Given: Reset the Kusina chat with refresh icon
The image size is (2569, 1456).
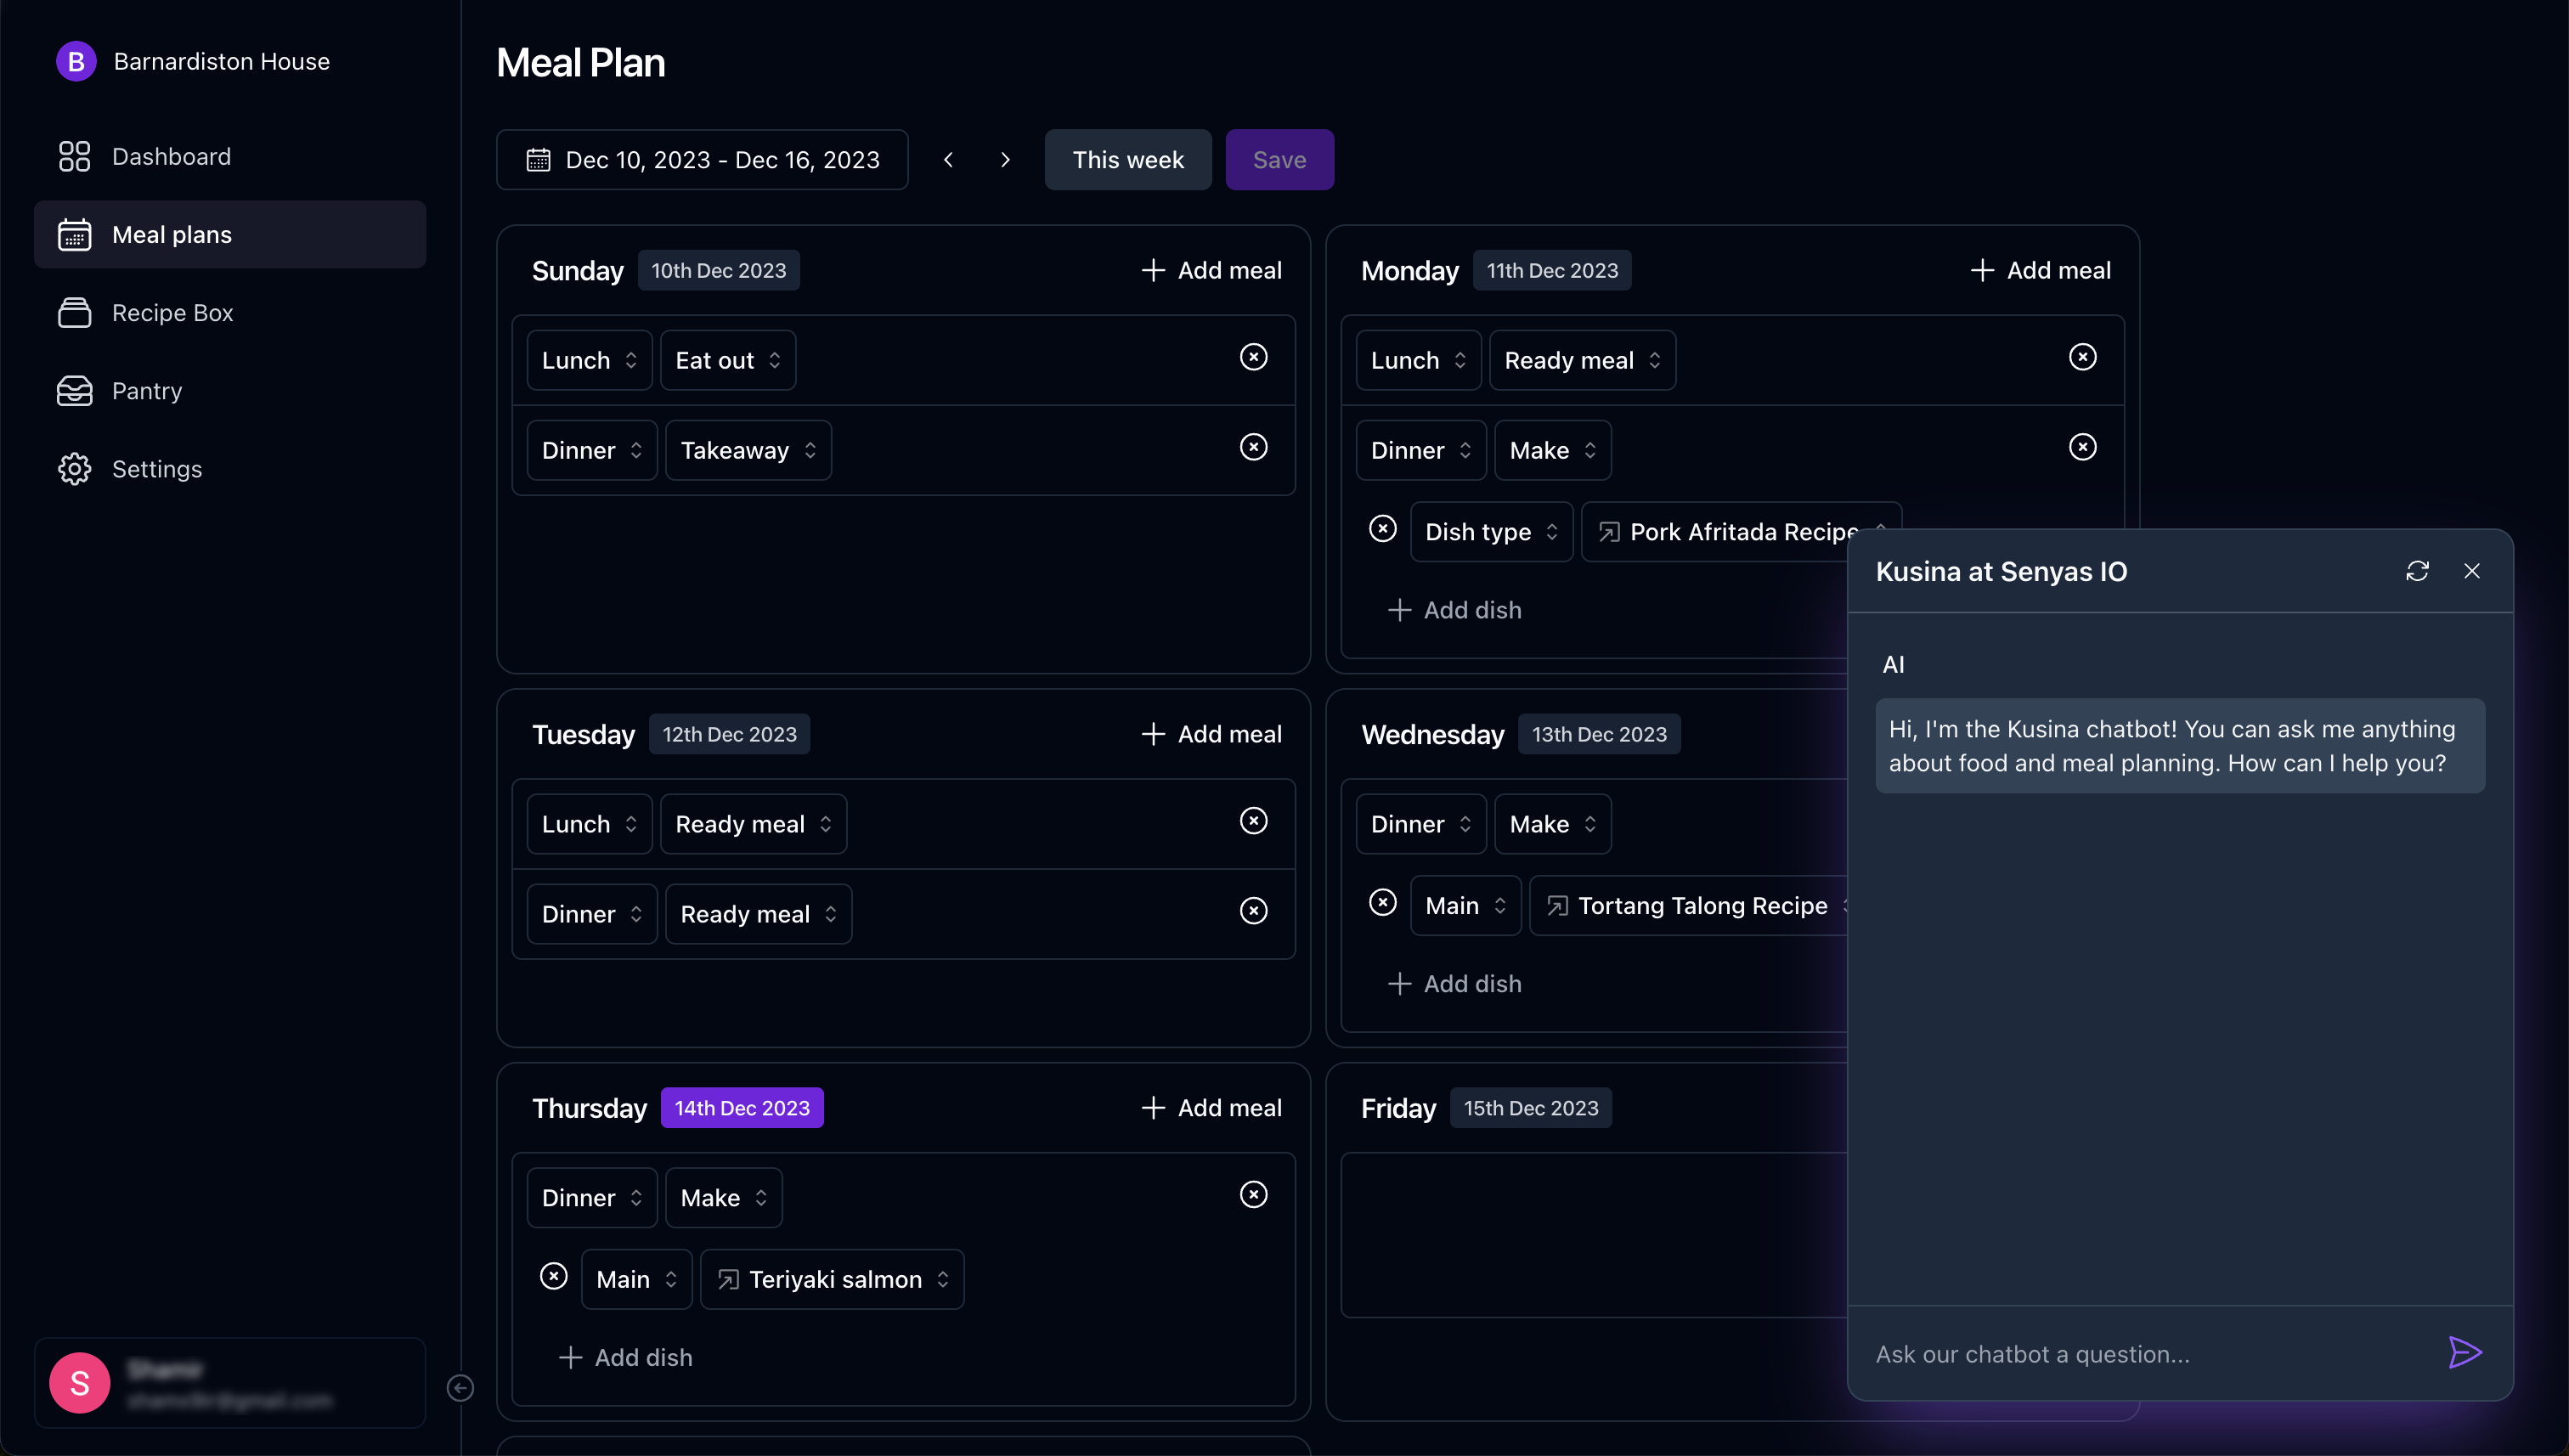Looking at the screenshot, I should [x=2417, y=571].
